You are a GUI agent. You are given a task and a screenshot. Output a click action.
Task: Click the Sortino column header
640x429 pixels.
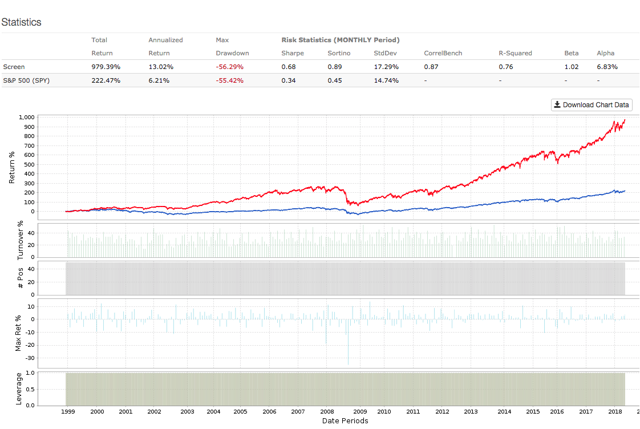point(339,53)
